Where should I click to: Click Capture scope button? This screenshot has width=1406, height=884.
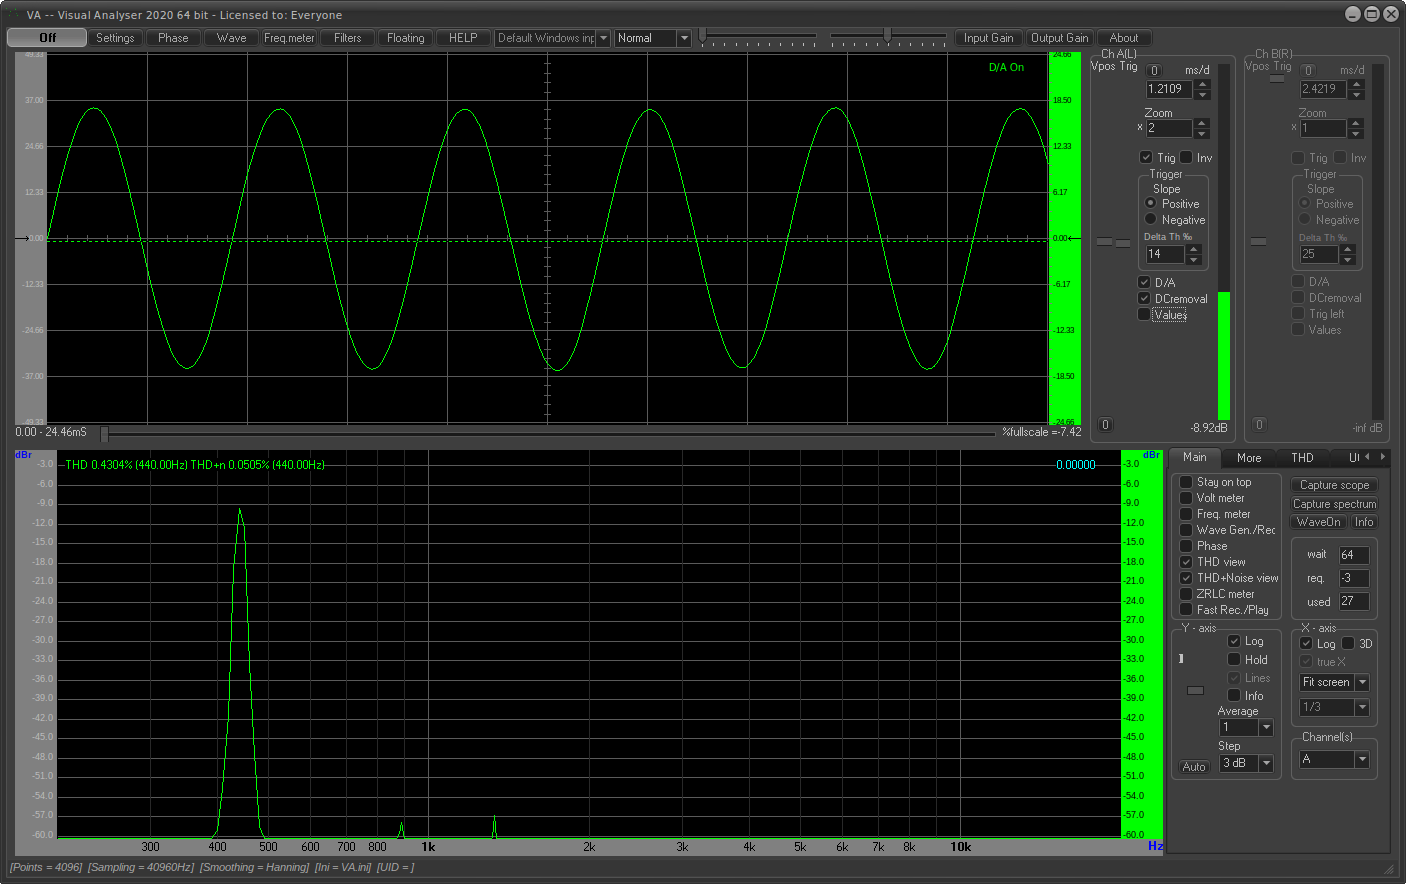pyautogui.click(x=1335, y=485)
